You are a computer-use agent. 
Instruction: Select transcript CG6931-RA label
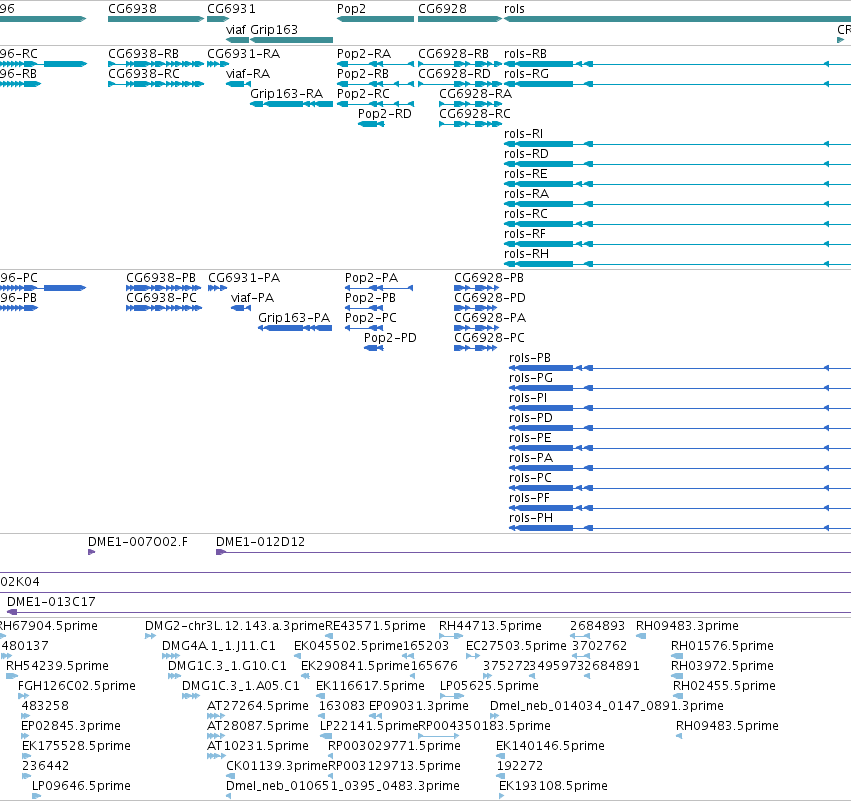point(243,54)
